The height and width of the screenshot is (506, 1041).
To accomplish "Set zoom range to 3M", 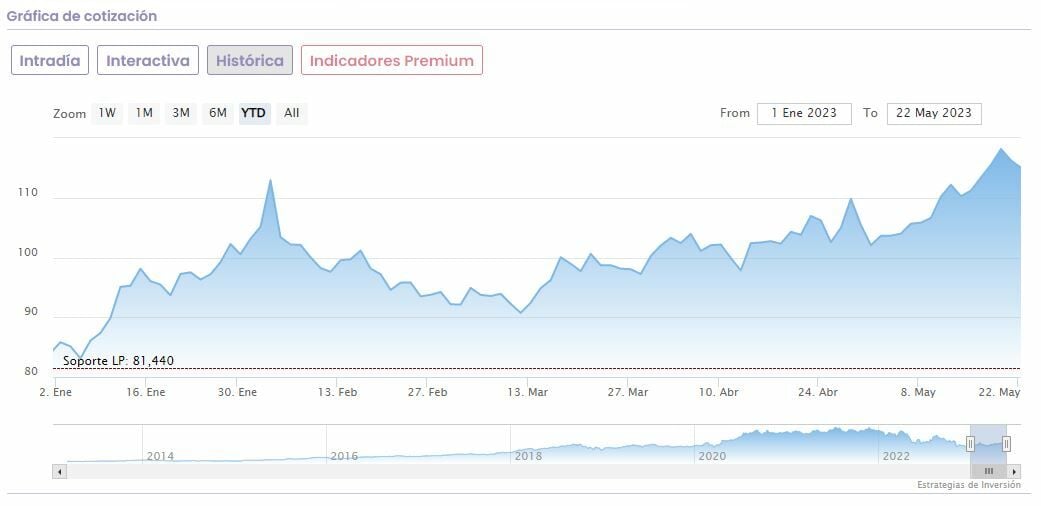I will coord(181,113).
